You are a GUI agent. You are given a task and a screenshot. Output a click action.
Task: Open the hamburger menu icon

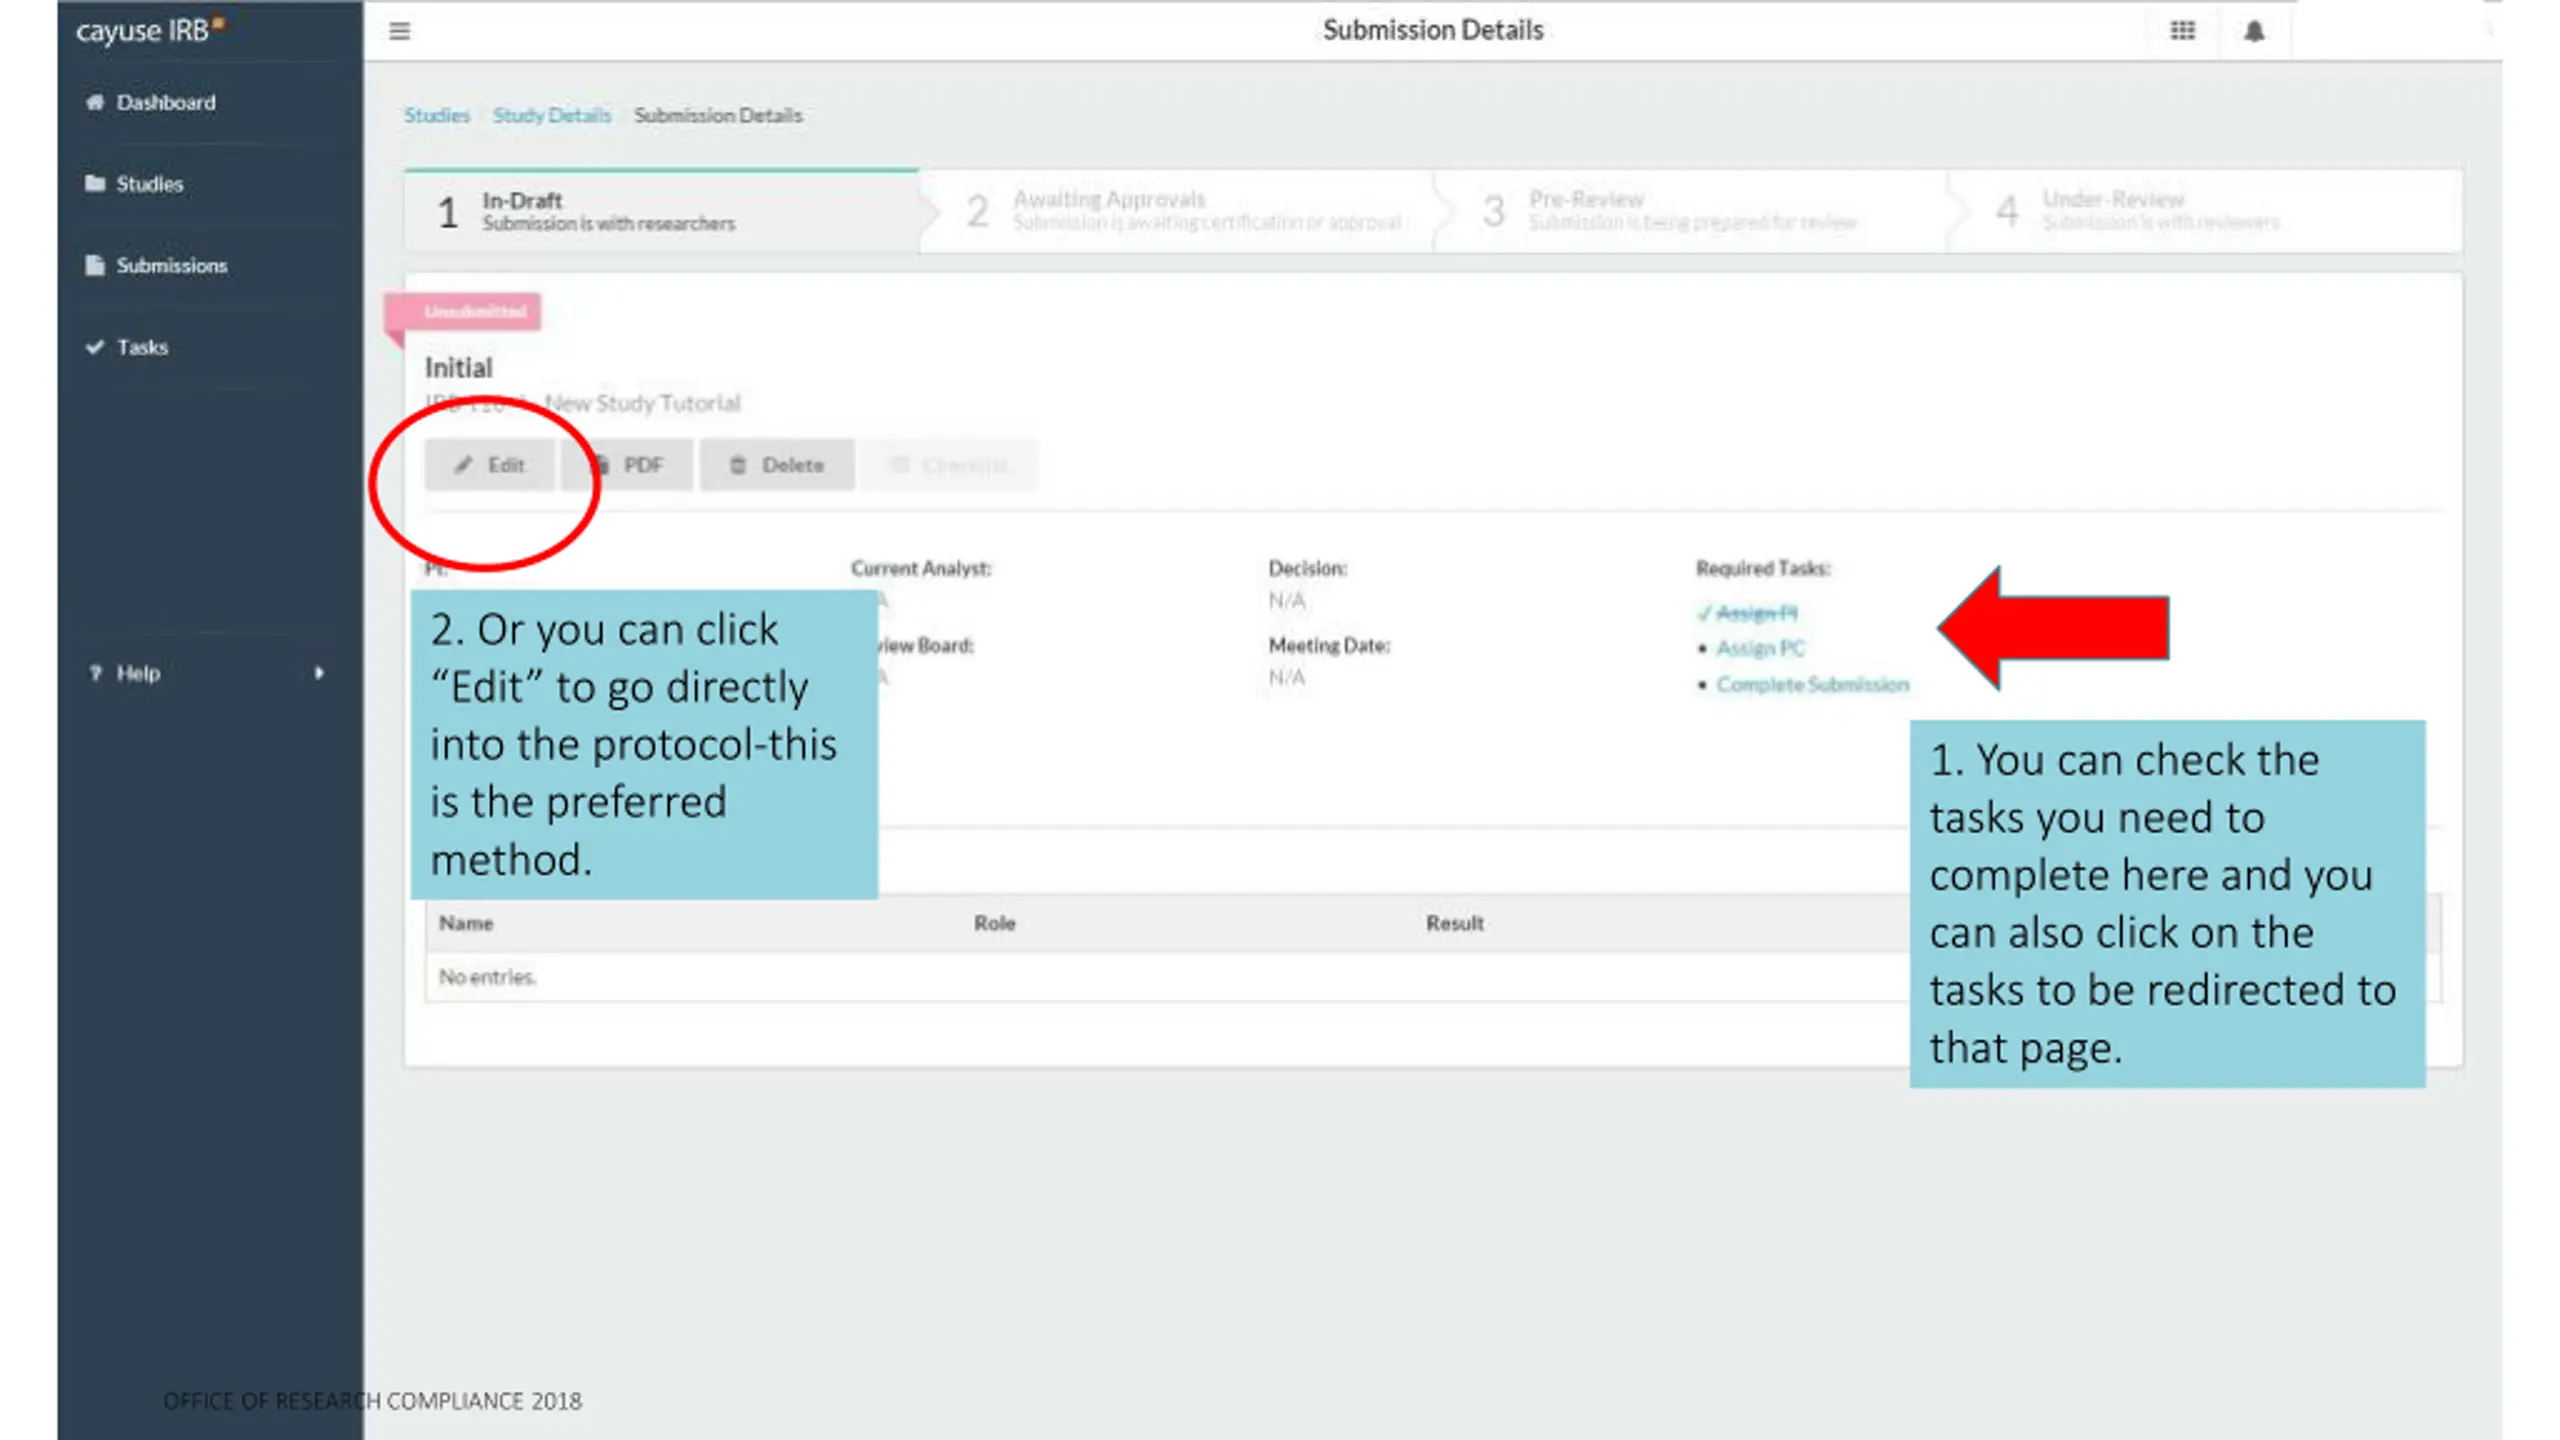399,31
